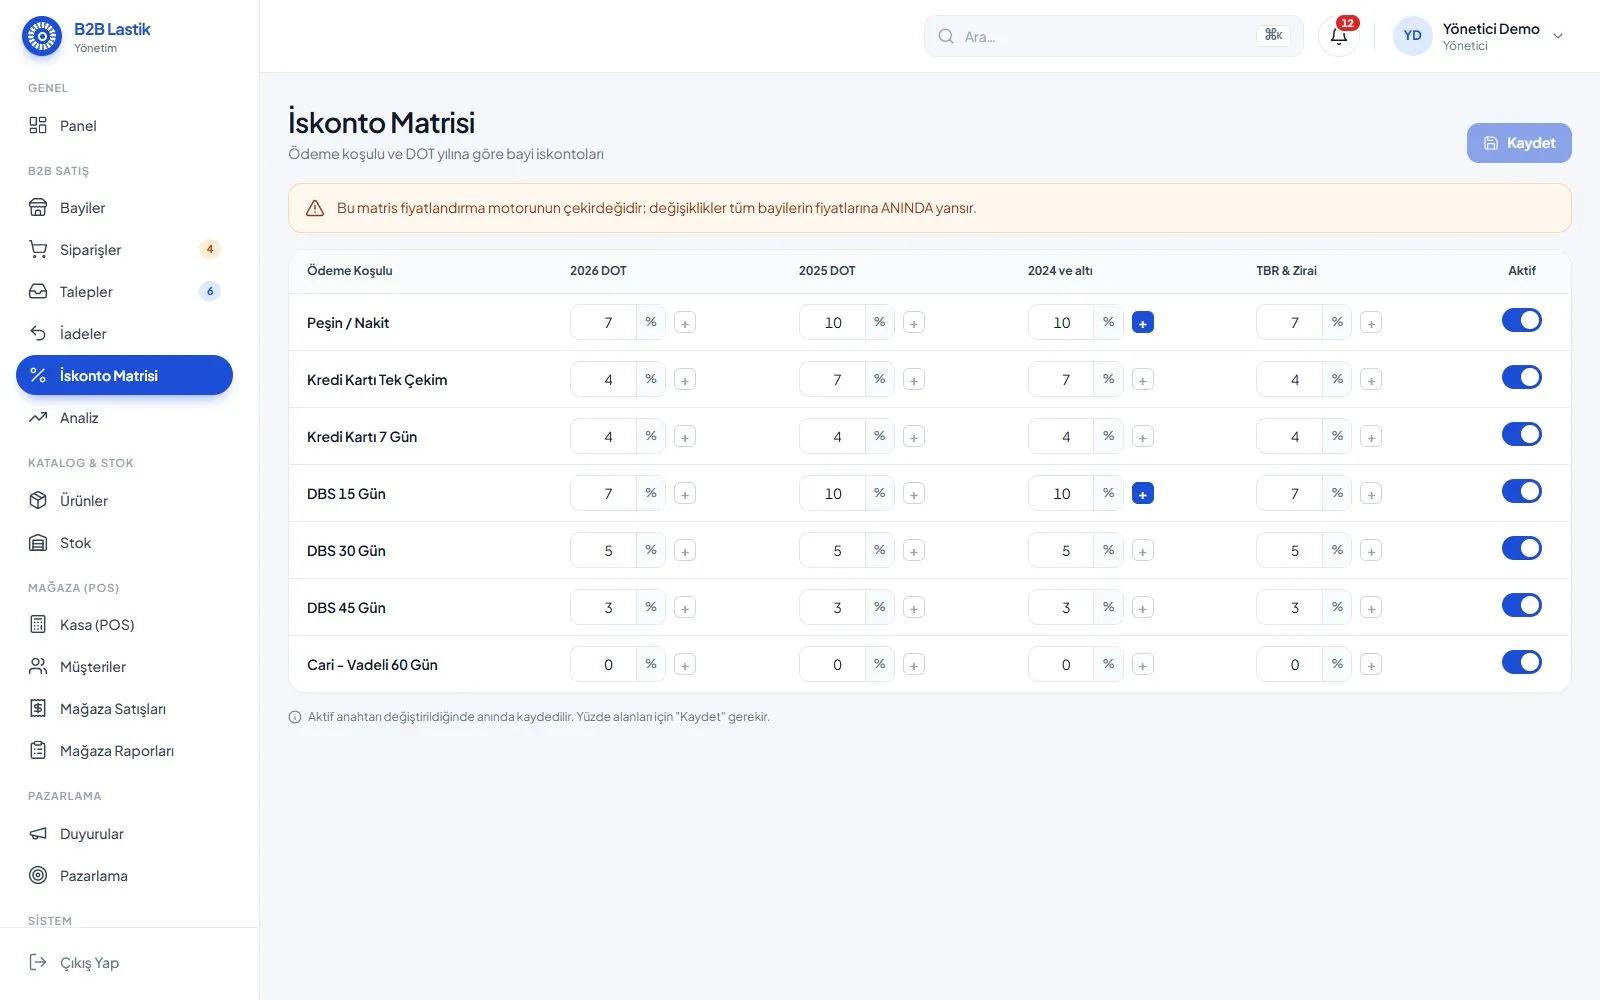This screenshot has width=1600, height=1000.
Task: Click the search magnifier icon
Action: pos(946,36)
